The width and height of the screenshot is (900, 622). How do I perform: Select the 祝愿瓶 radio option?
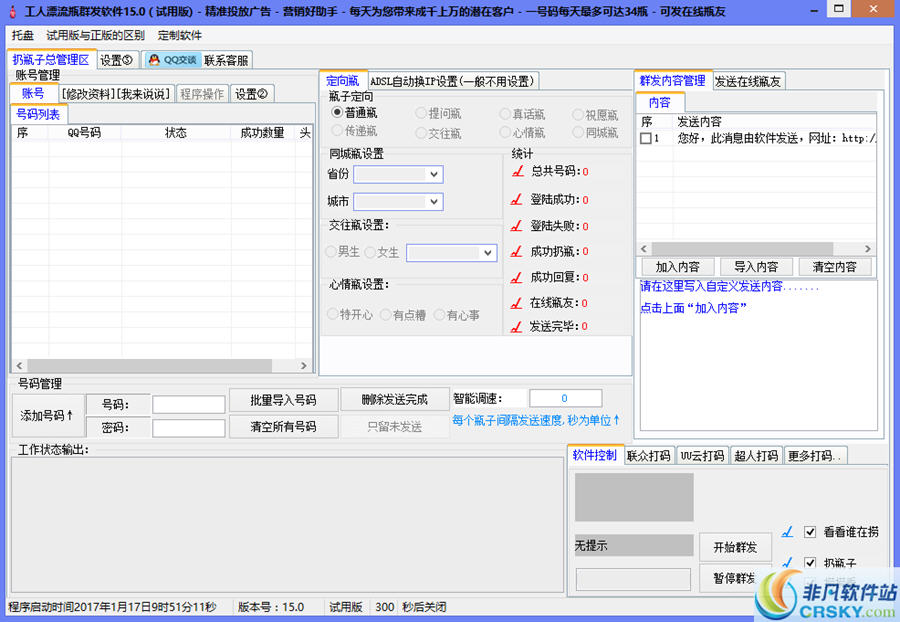pos(577,115)
